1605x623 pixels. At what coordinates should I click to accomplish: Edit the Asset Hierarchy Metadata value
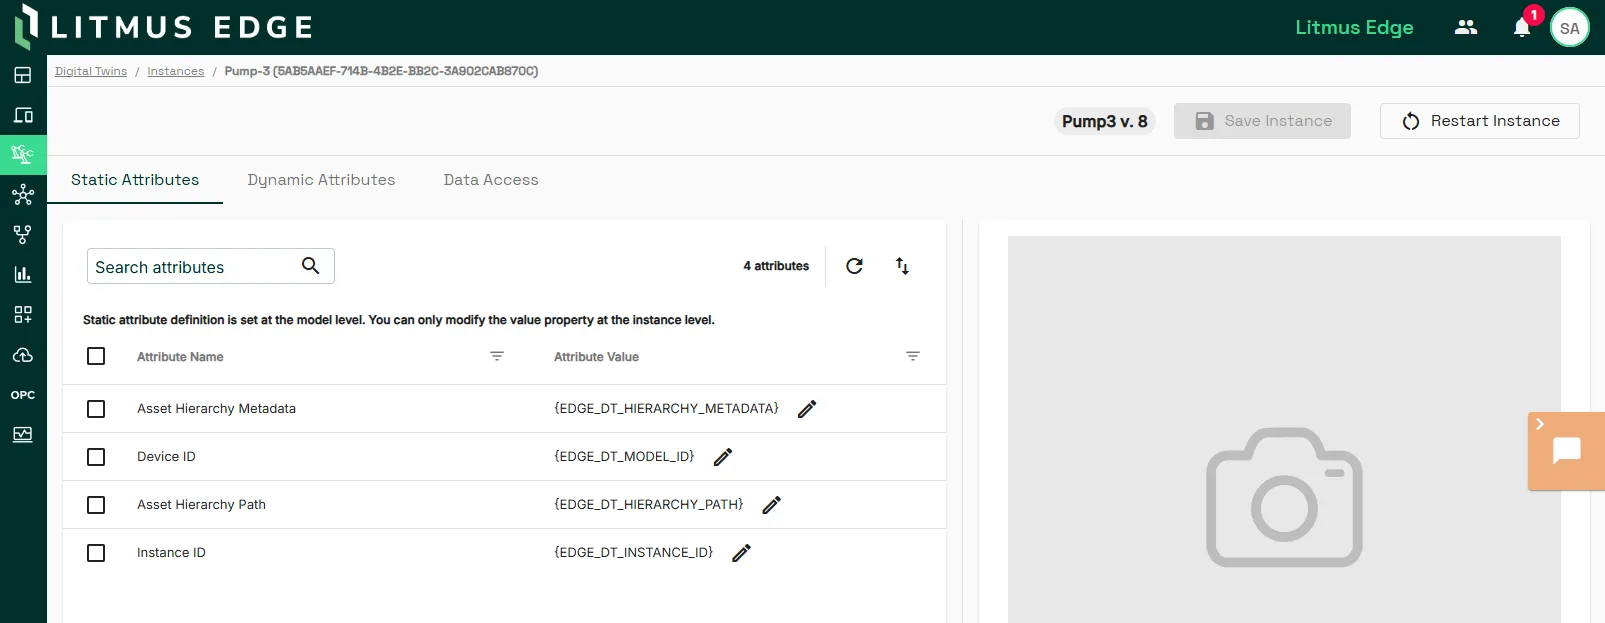(x=807, y=409)
